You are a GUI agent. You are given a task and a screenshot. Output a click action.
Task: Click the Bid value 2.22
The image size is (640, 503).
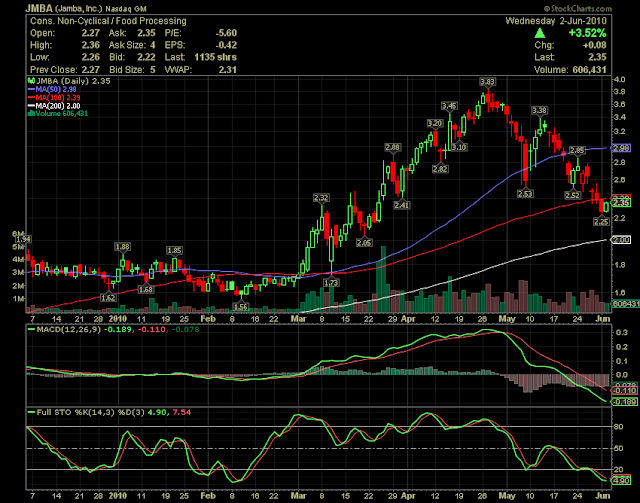[x=146, y=57]
